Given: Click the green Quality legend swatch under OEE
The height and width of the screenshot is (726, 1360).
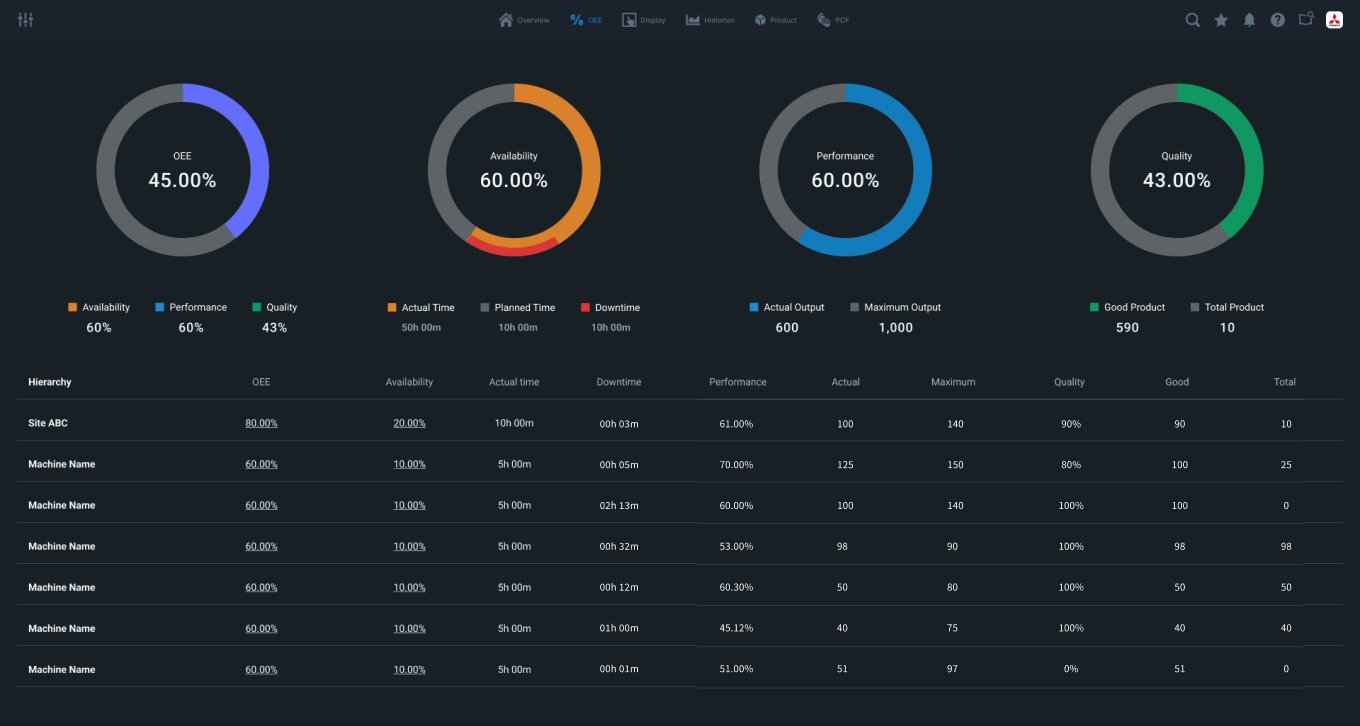Looking at the screenshot, I should pos(257,307).
